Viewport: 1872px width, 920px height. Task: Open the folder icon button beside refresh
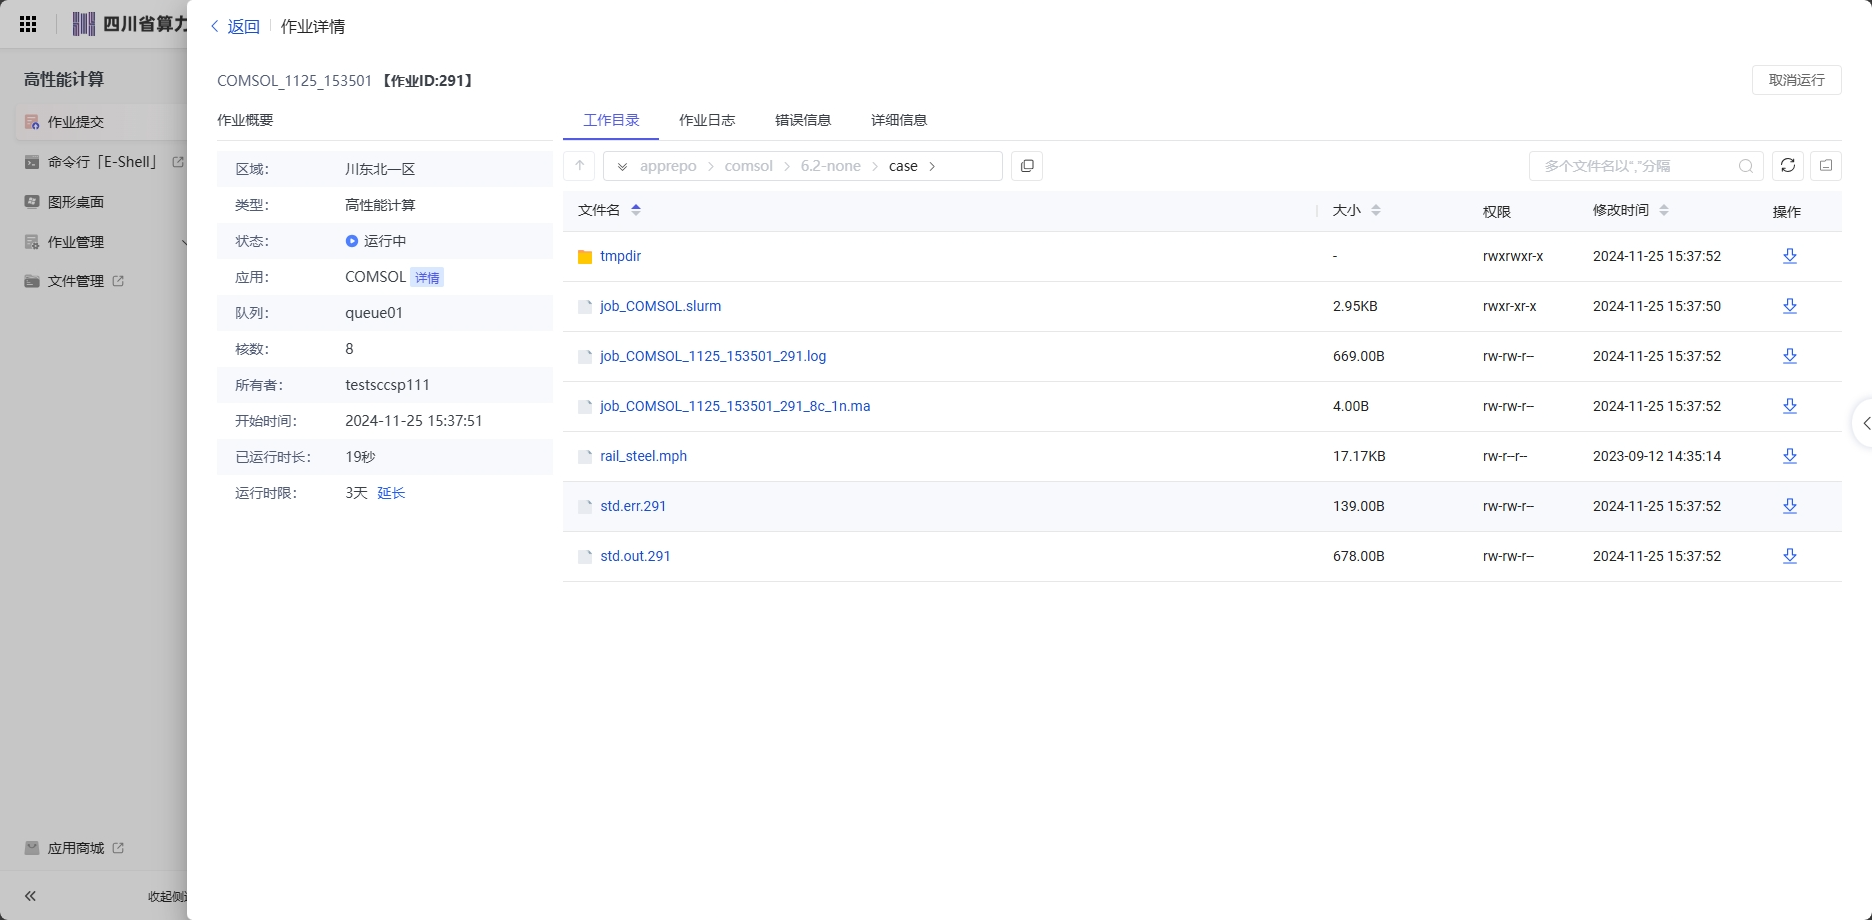pyautogui.click(x=1826, y=166)
